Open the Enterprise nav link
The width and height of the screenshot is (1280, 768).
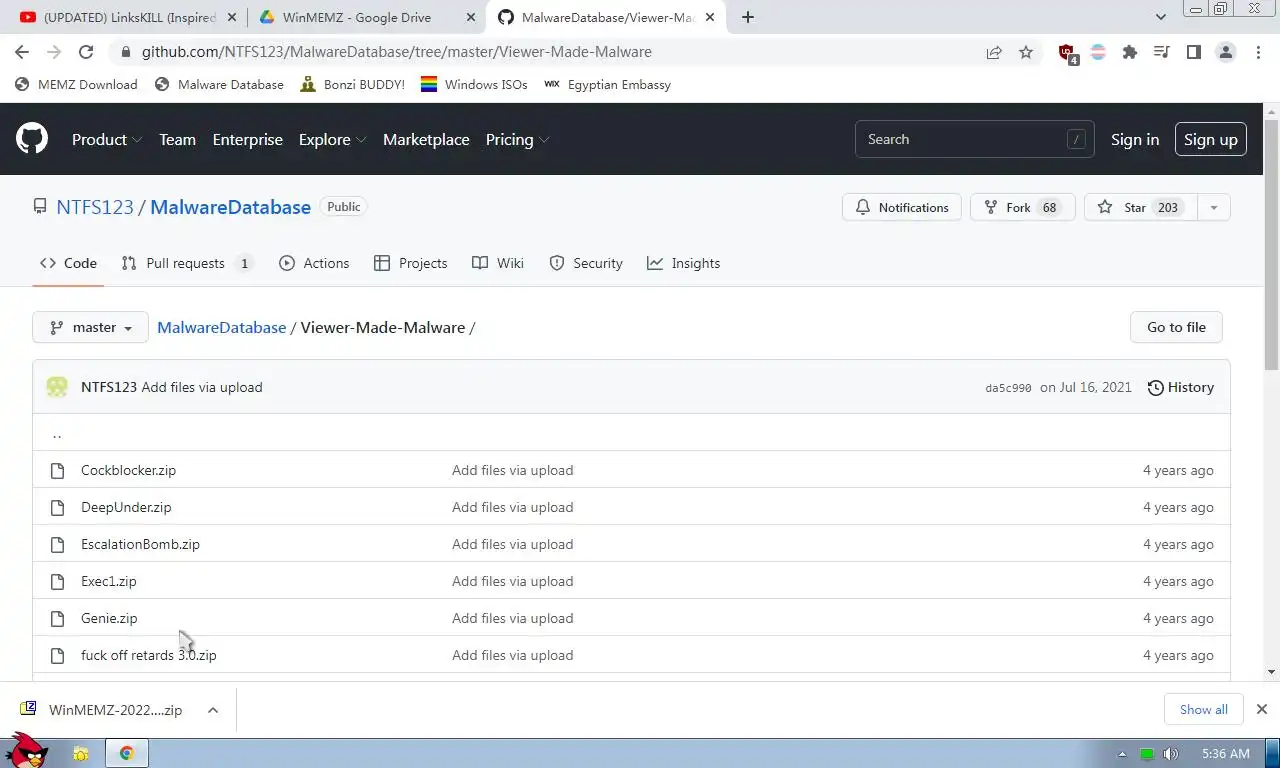pos(247,139)
